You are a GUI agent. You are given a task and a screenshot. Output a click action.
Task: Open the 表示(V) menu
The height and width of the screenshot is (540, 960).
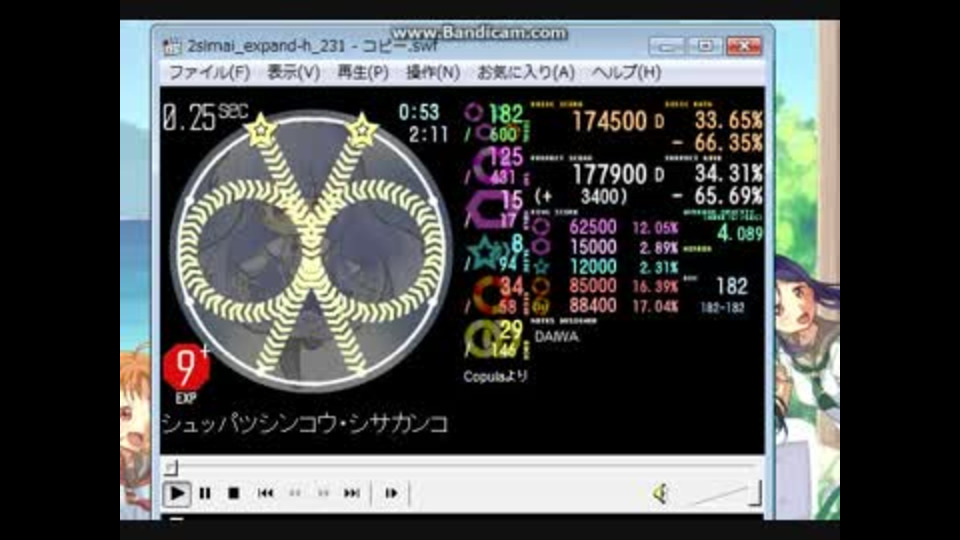point(293,72)
